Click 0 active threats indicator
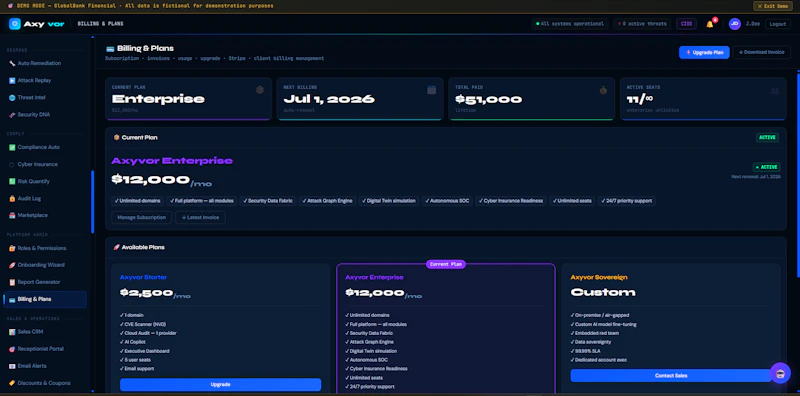 point(642,24)
